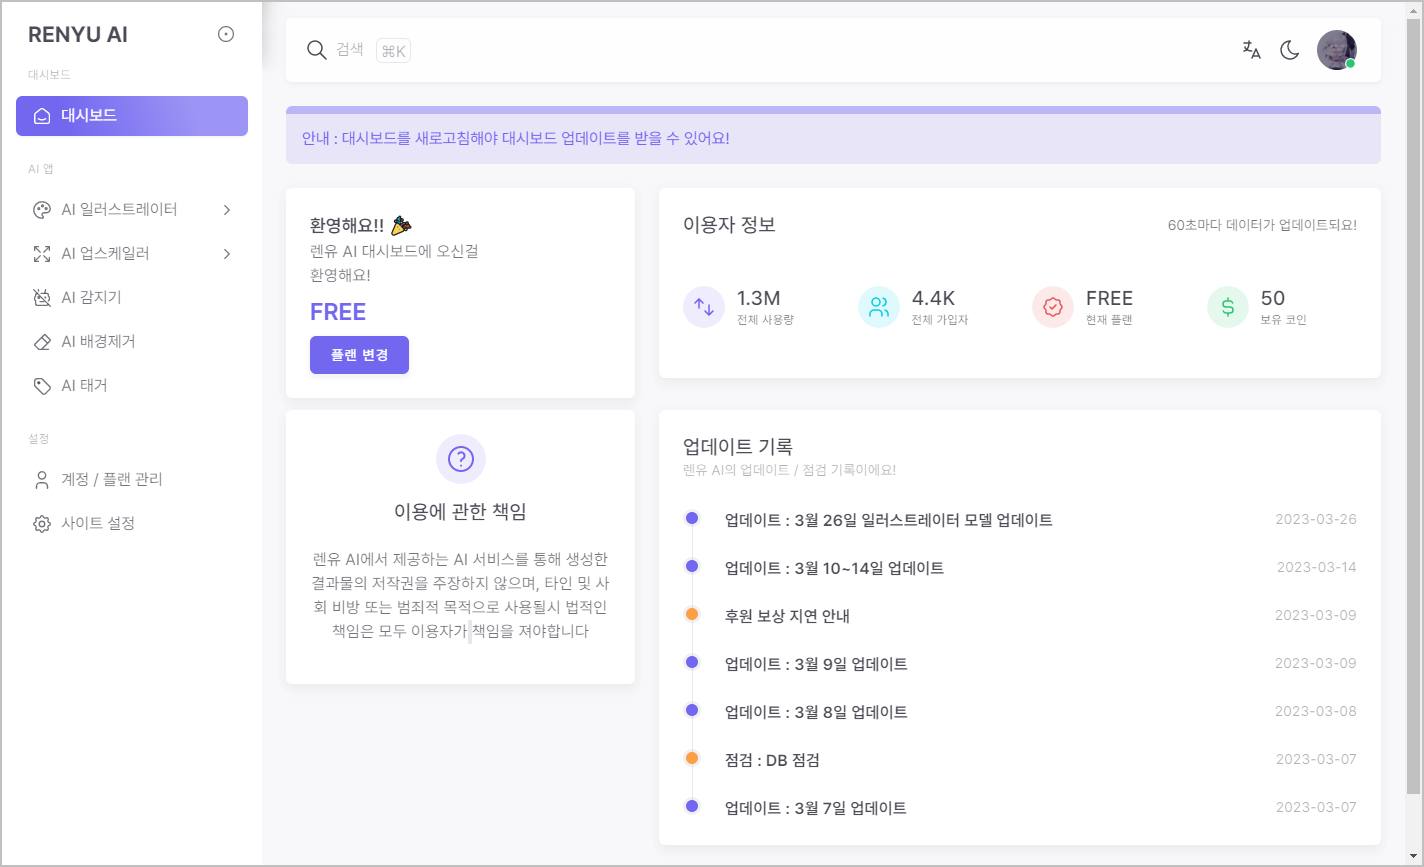The image size is (1424, 867).
Task: Toggle the sidebar collapse circle button
Action: (x=226, y=33)
